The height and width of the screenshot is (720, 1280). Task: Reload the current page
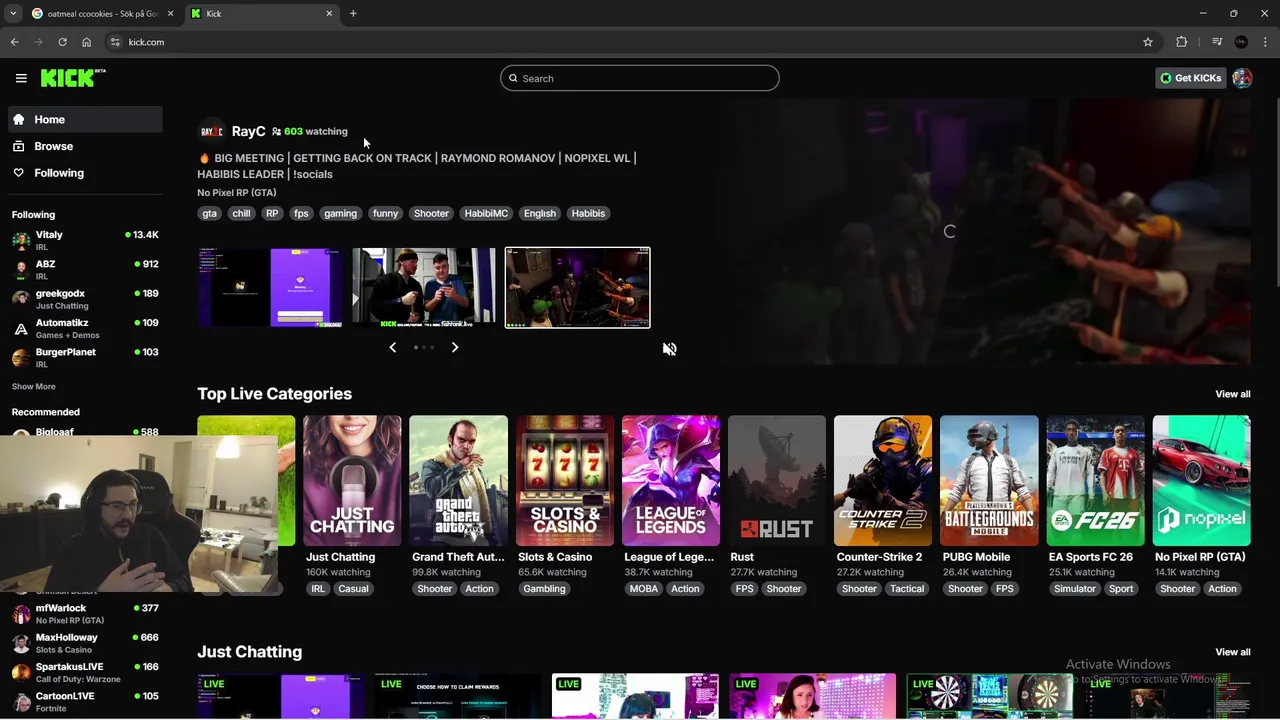[x=62, y=42]
